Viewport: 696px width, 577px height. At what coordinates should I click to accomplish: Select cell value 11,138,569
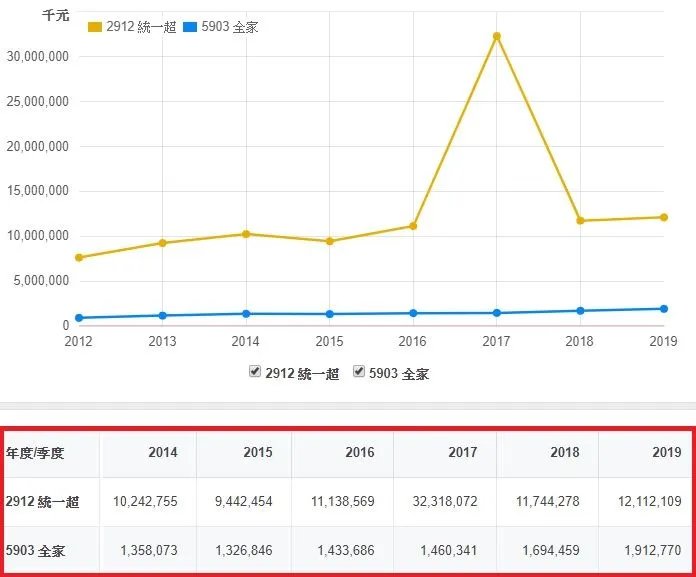(343, 502)
